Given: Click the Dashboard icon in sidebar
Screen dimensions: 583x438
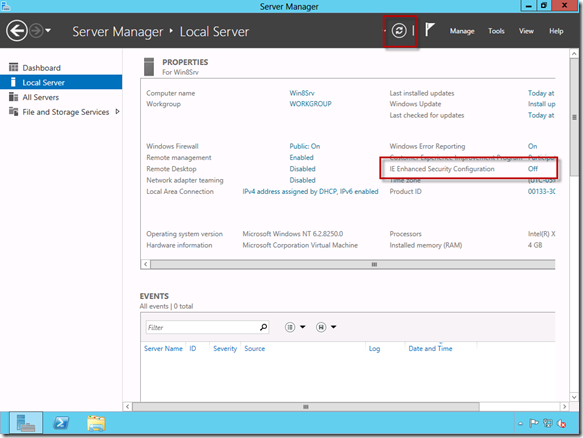Looking at the screenshot, I should pos(13,67).
